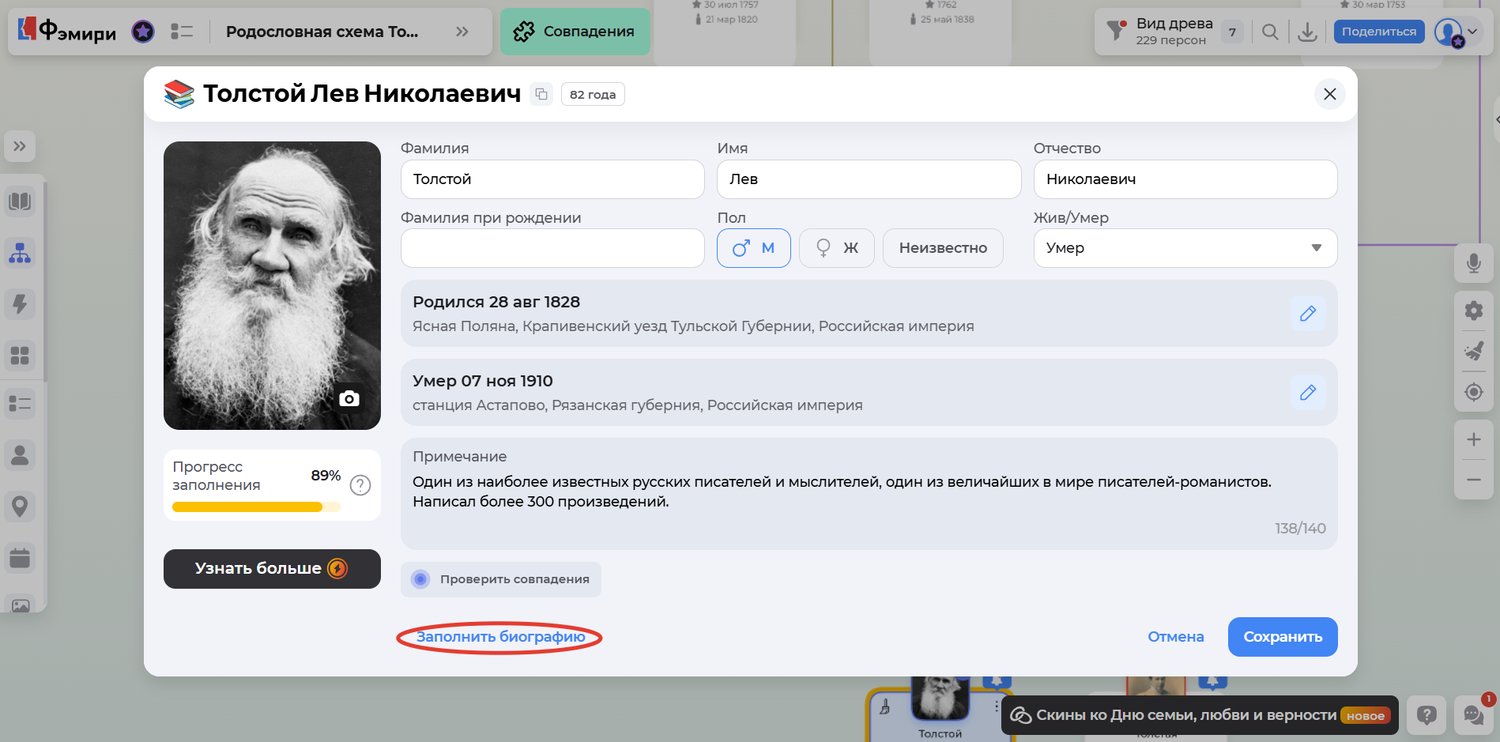Screen dimensions: 1500x742
Task: Open the lightning bolt sidebar icon
Action: tap(20, 304)
